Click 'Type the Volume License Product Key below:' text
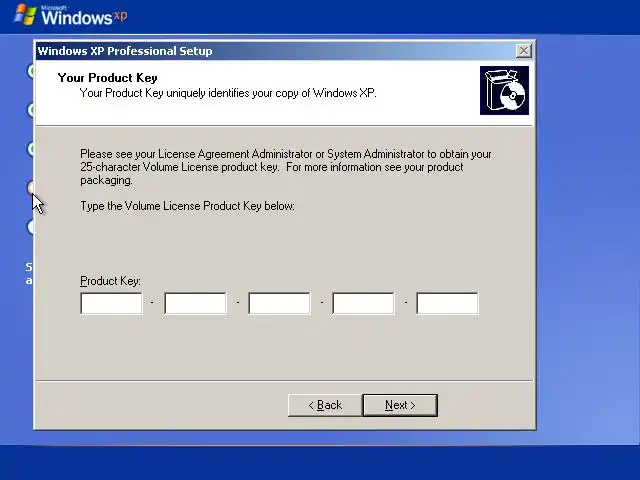The width and height of the screenshot is (640, 480). coord(187,206)
